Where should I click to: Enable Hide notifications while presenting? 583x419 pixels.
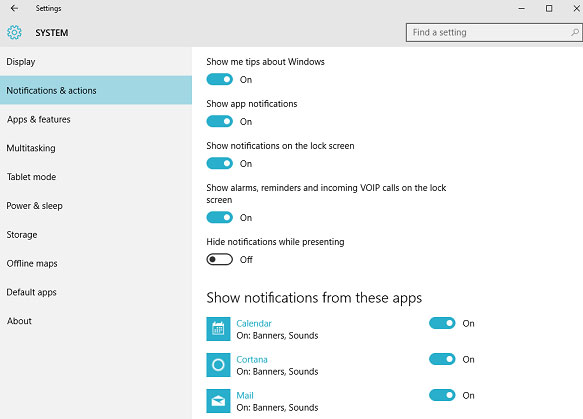(x=220, y=259)
